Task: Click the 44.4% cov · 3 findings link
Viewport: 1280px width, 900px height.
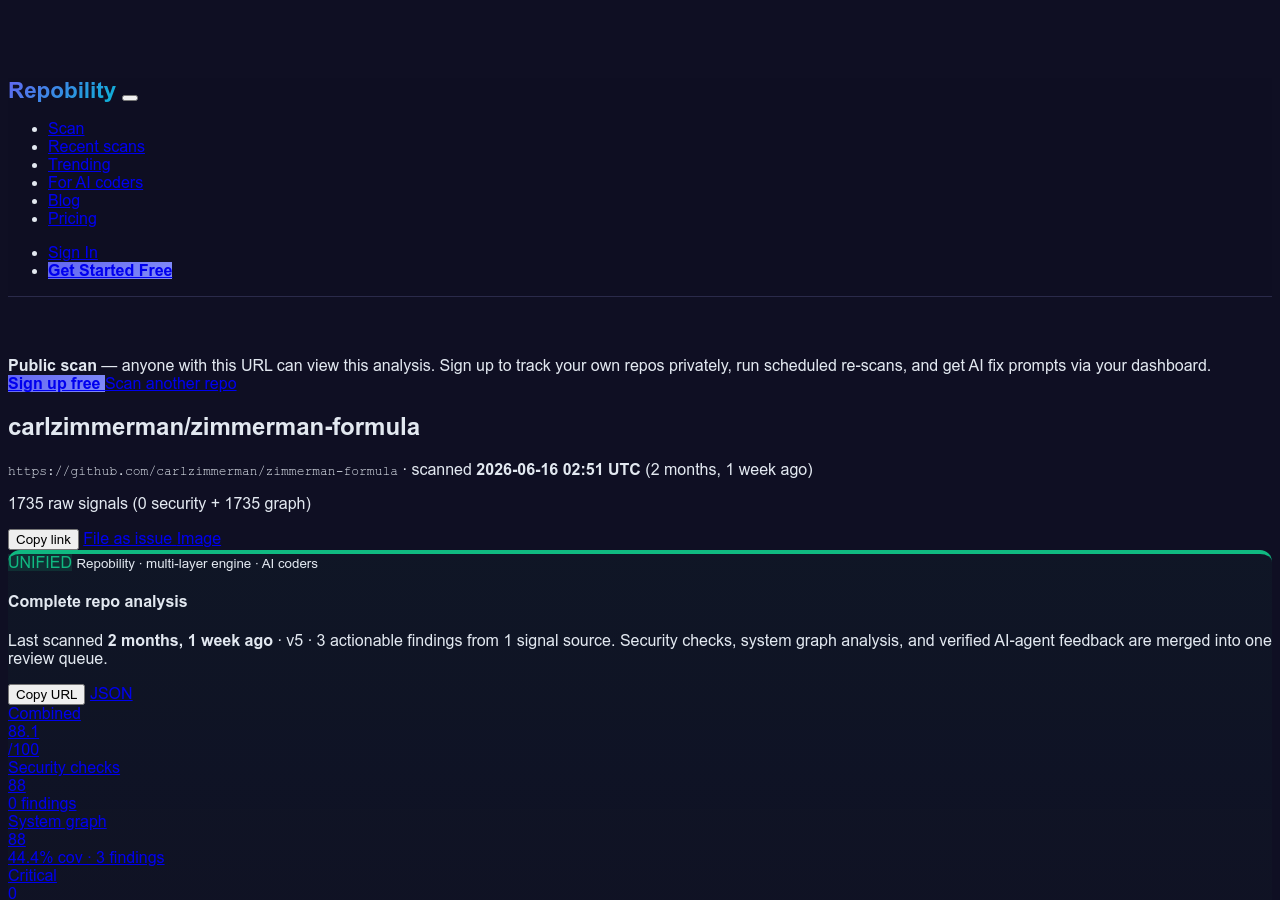Action: (86, 857)
